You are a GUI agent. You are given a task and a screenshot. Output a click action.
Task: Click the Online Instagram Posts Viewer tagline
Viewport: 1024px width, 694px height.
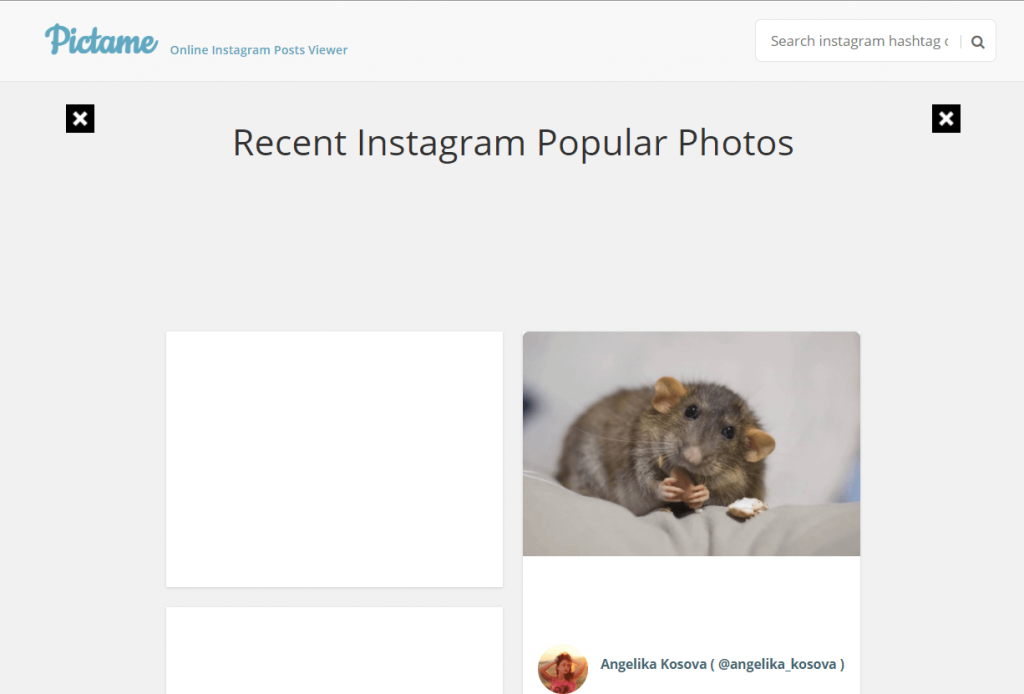[x=259, y=50]
